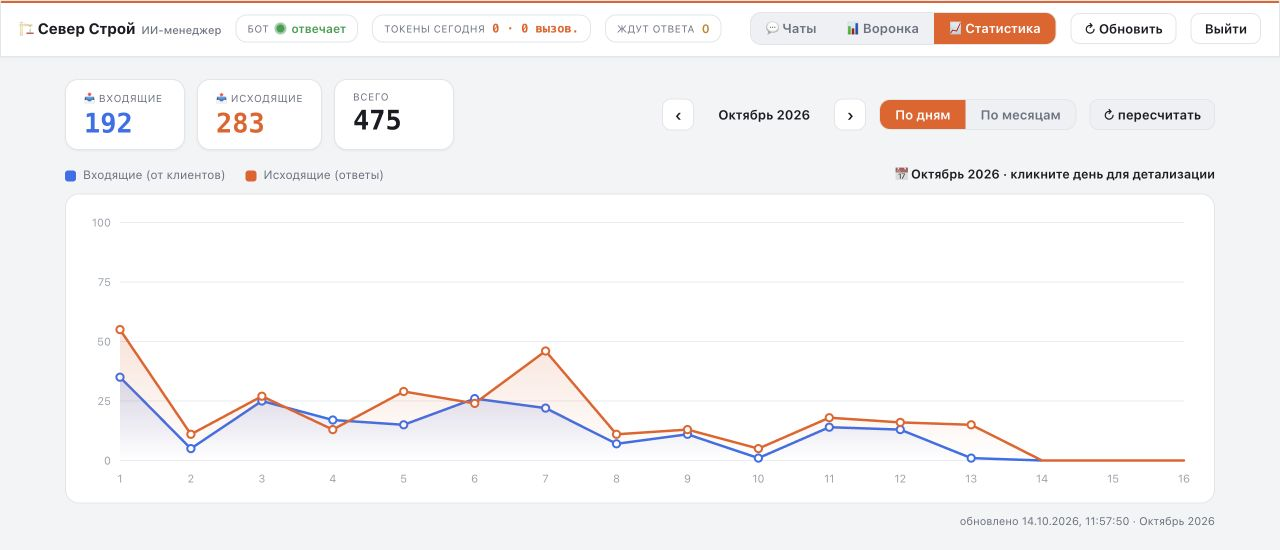Click the blue data point on day 1
The width and height of the screenshot is (1280, 550).
tap(120, 377)
